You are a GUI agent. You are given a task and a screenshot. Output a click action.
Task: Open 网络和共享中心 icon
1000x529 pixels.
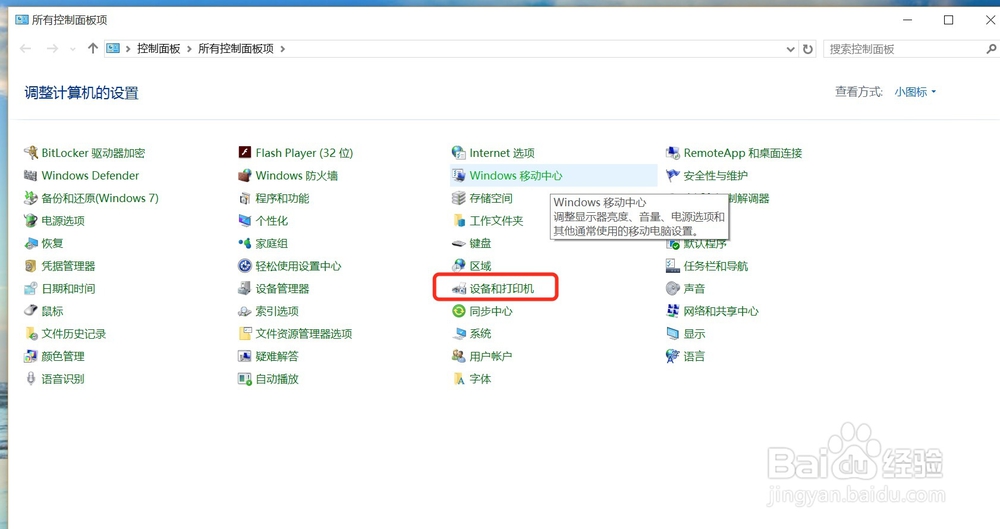coord(673,311)
